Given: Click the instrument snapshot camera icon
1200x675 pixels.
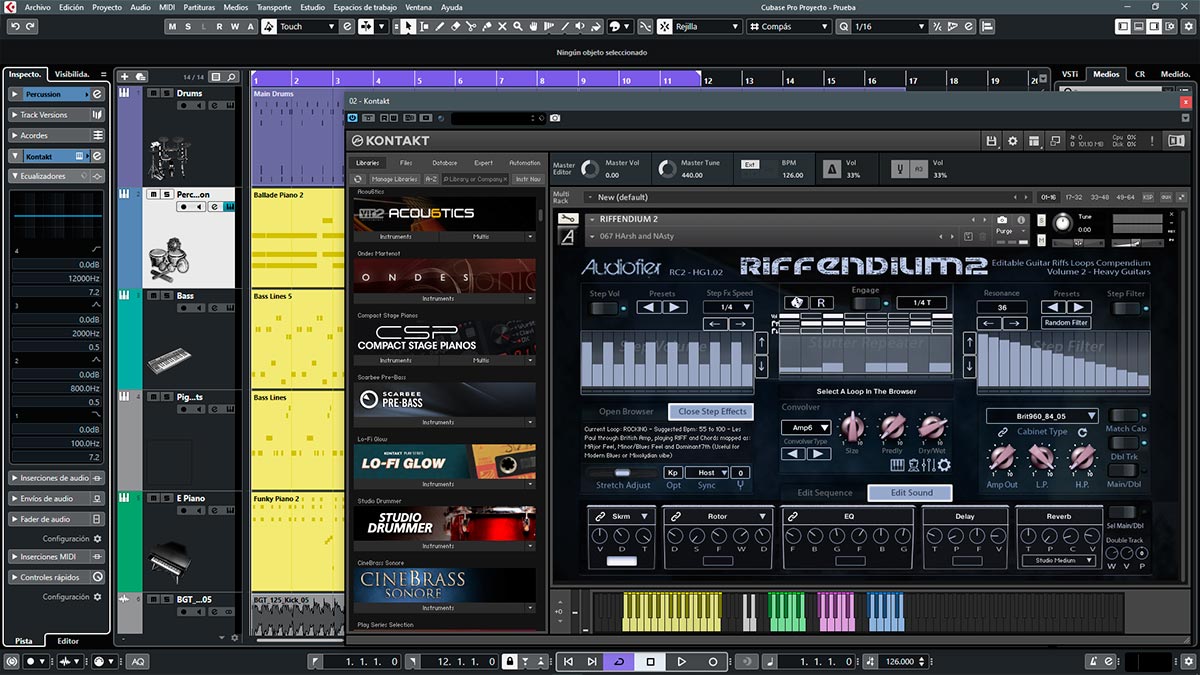Looking at the screenshot, I should pos(1002,219).
